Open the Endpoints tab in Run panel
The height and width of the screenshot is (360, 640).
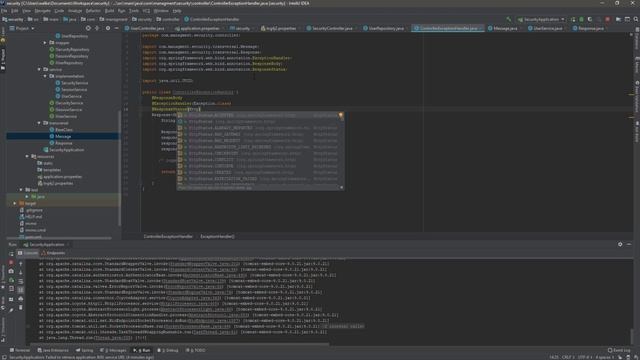(53, 253)
